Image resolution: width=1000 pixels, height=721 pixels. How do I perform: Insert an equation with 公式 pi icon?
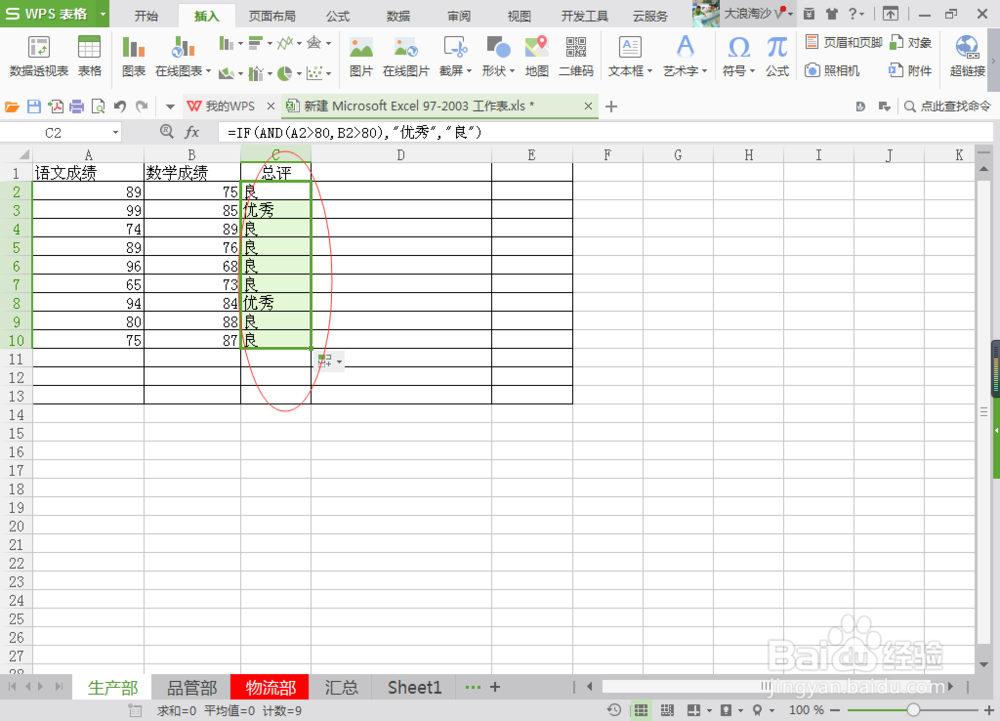[777, 56]
